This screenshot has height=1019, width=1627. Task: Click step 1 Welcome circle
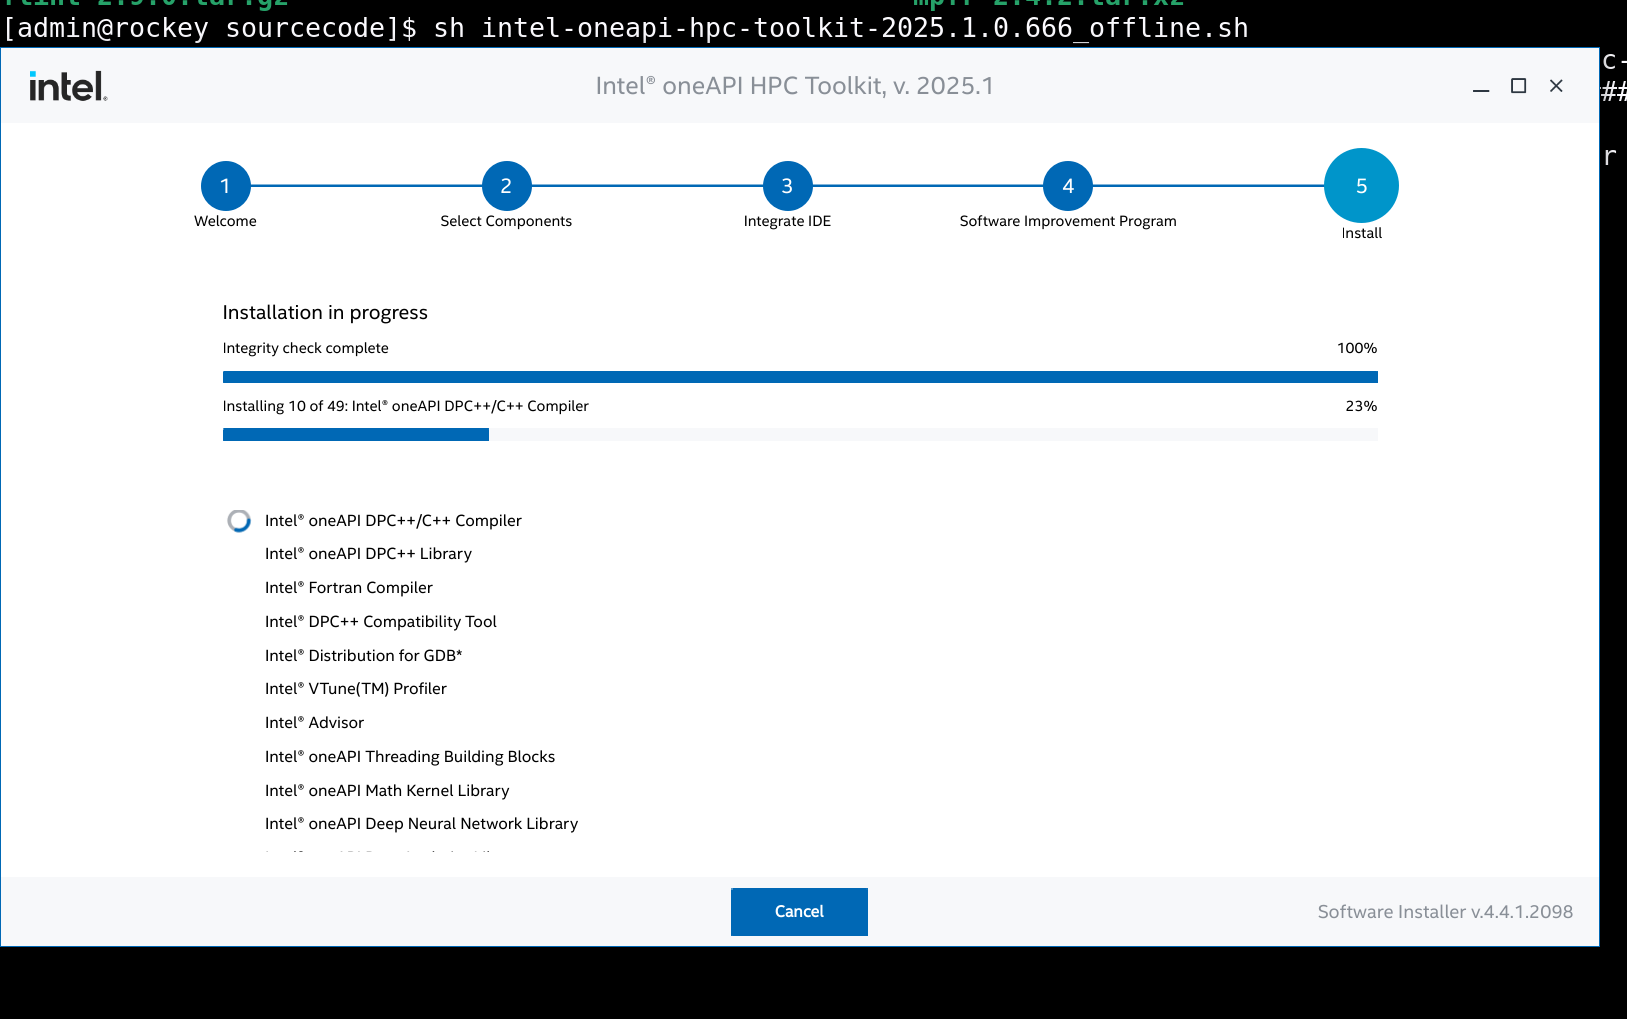pos(225,186)
